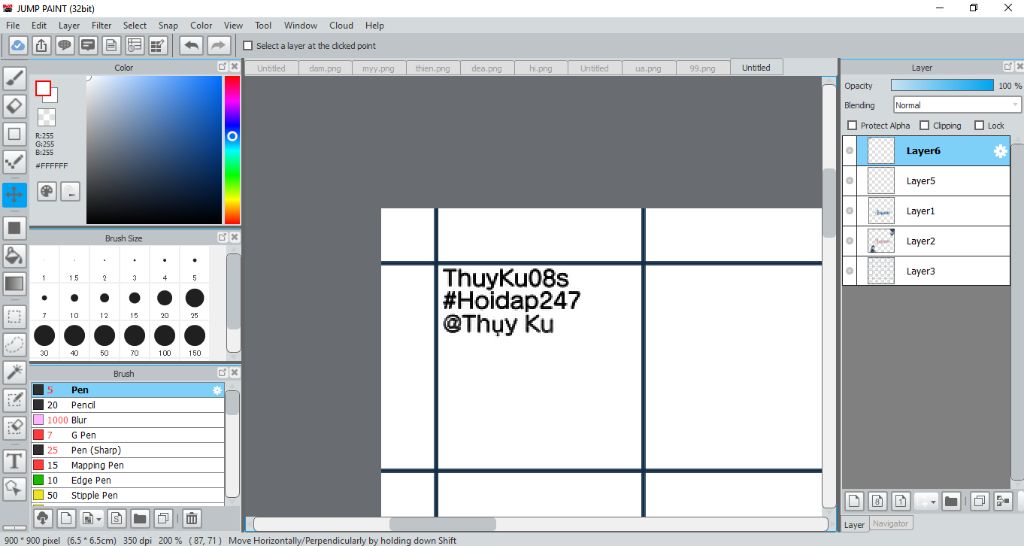Select the Stipple Pen brush

click(128, 495)
